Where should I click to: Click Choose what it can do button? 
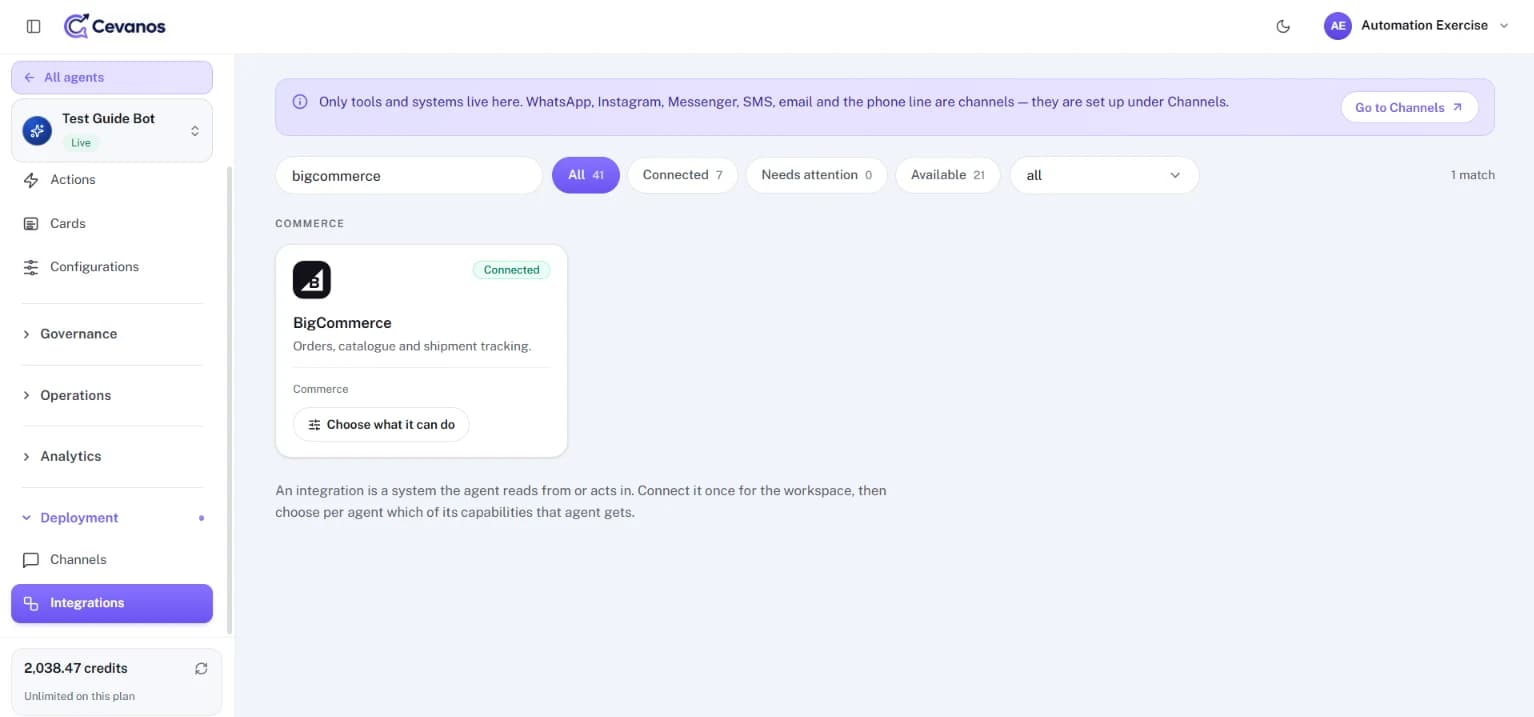381,425
